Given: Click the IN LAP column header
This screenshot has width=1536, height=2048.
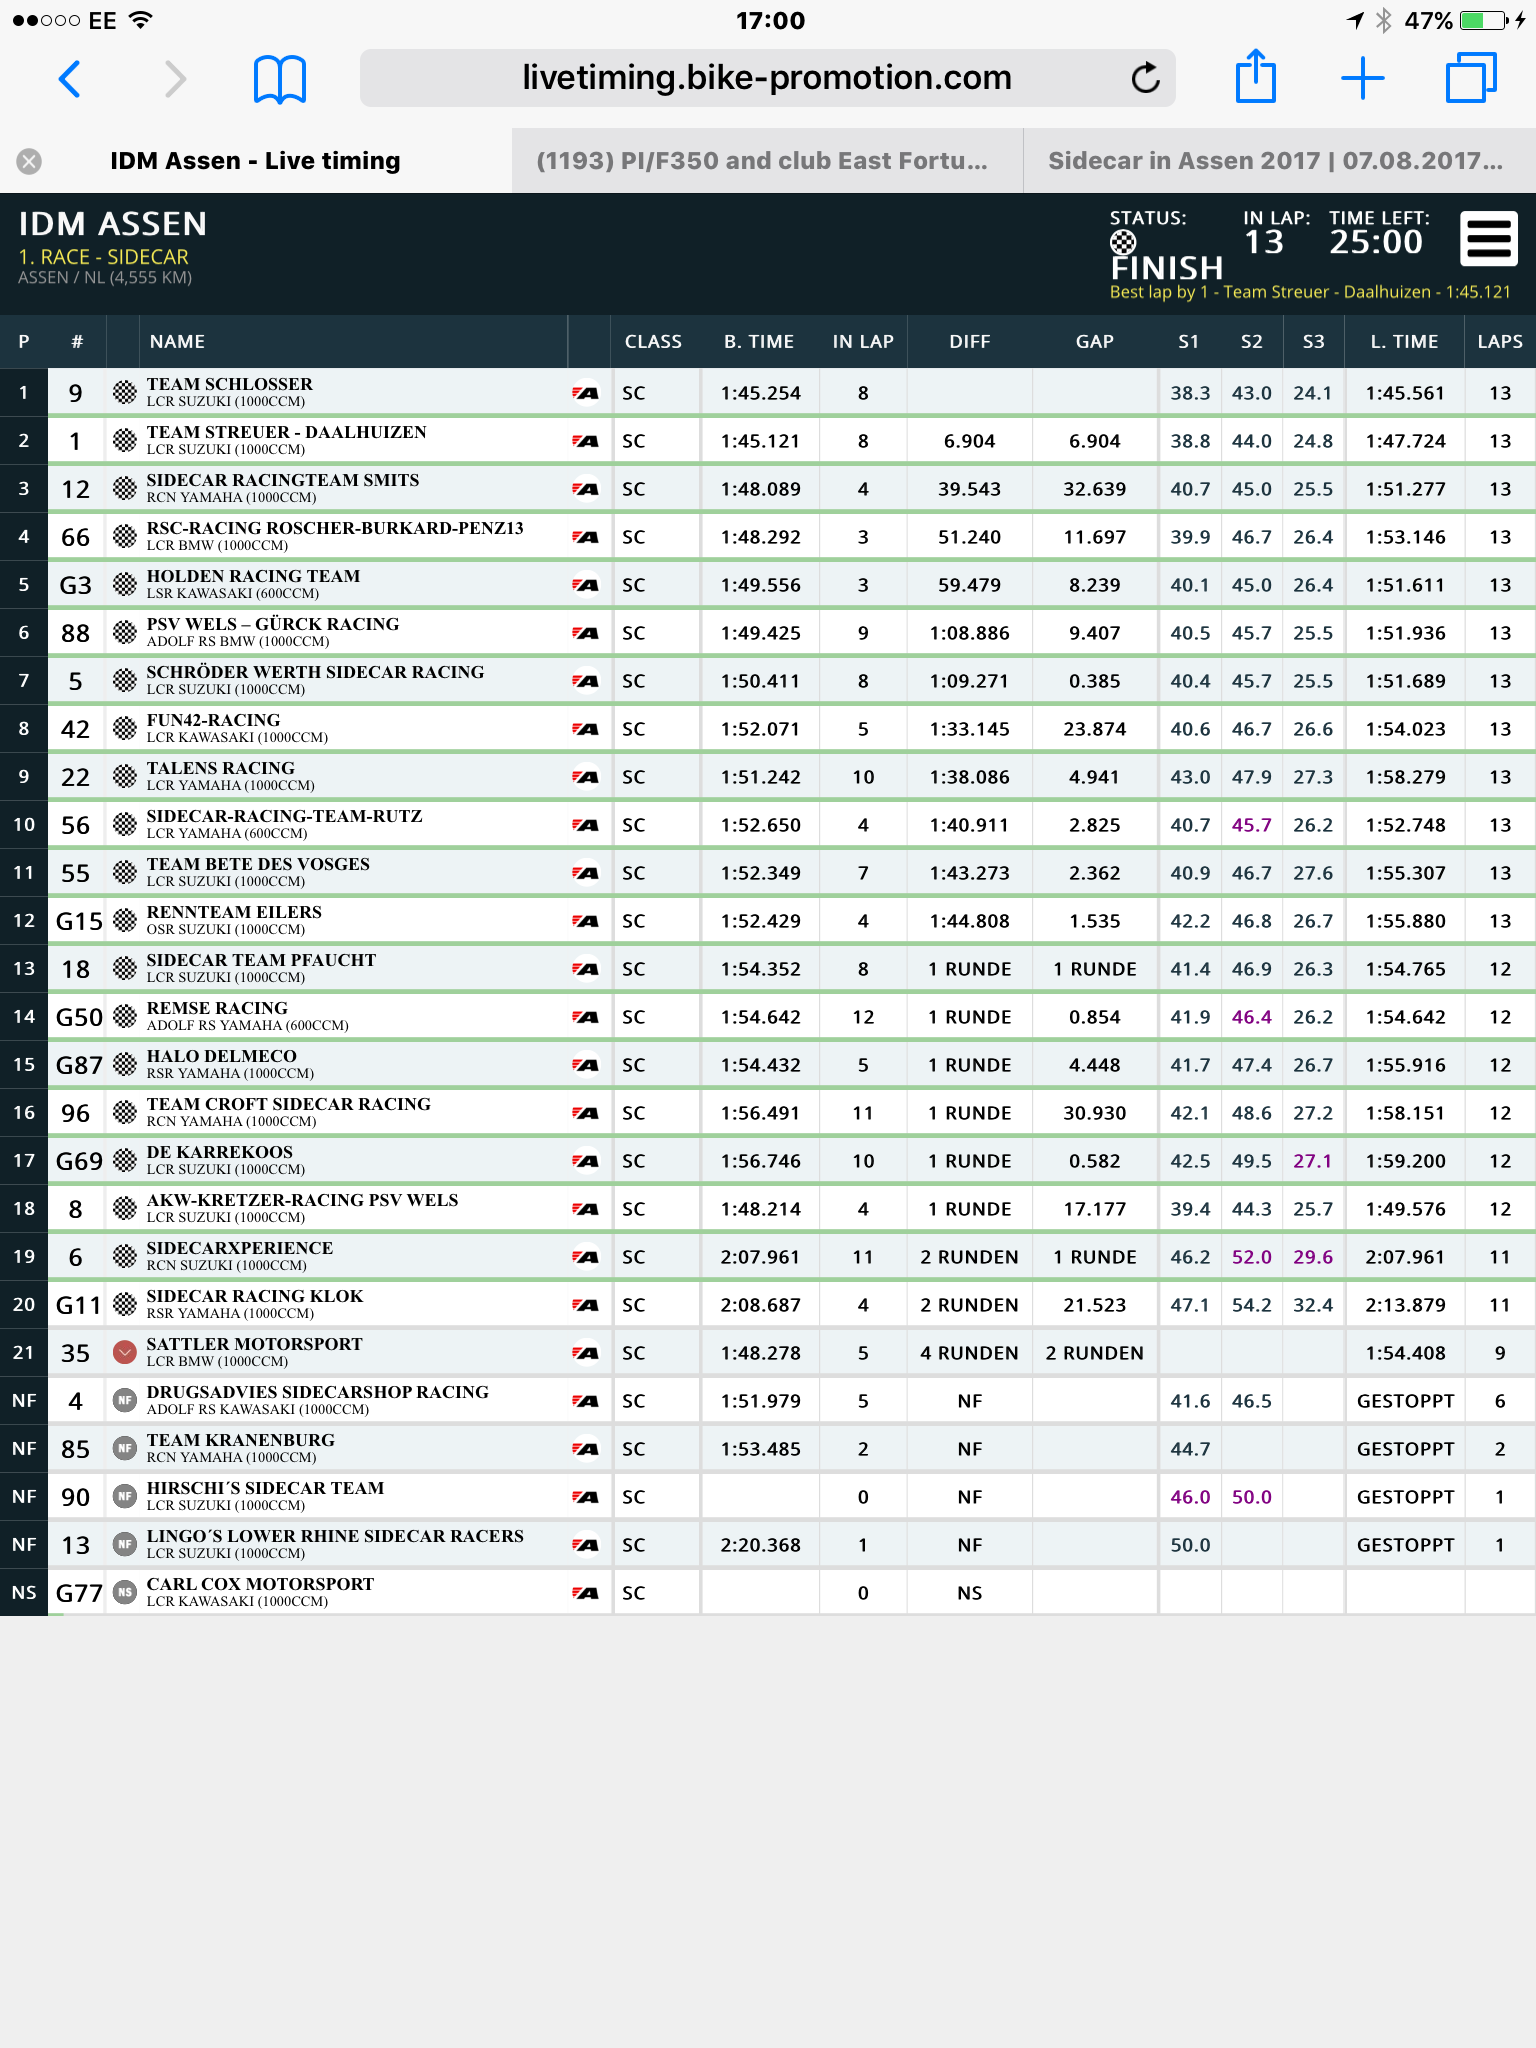Looking at the screenshot, I should click(x=863, y=341).
